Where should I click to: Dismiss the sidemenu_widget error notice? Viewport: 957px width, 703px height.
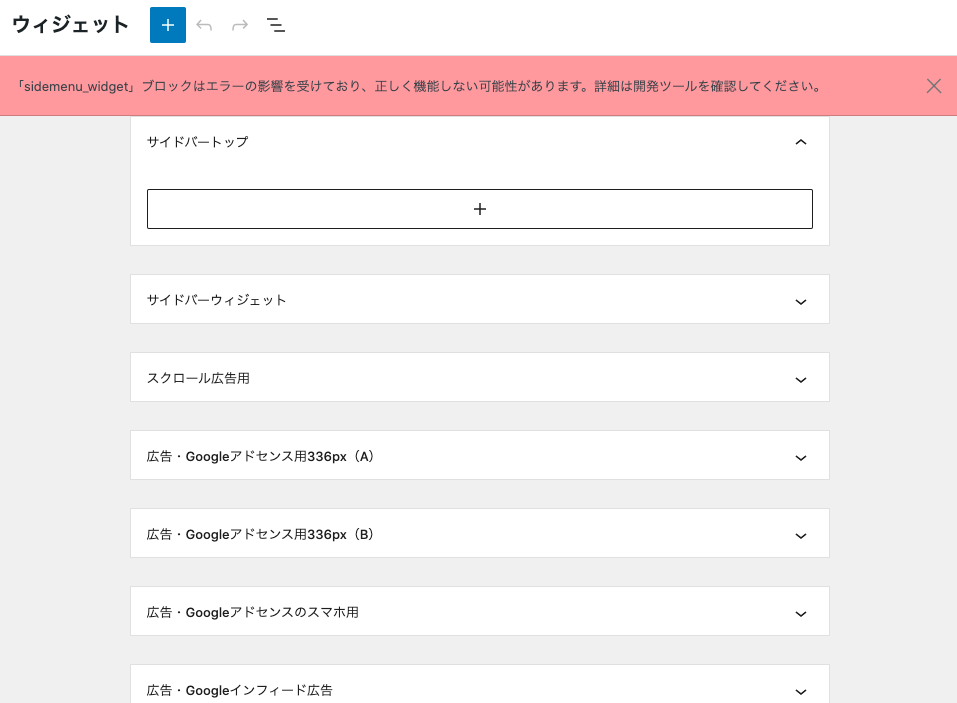tap(934, 86)
